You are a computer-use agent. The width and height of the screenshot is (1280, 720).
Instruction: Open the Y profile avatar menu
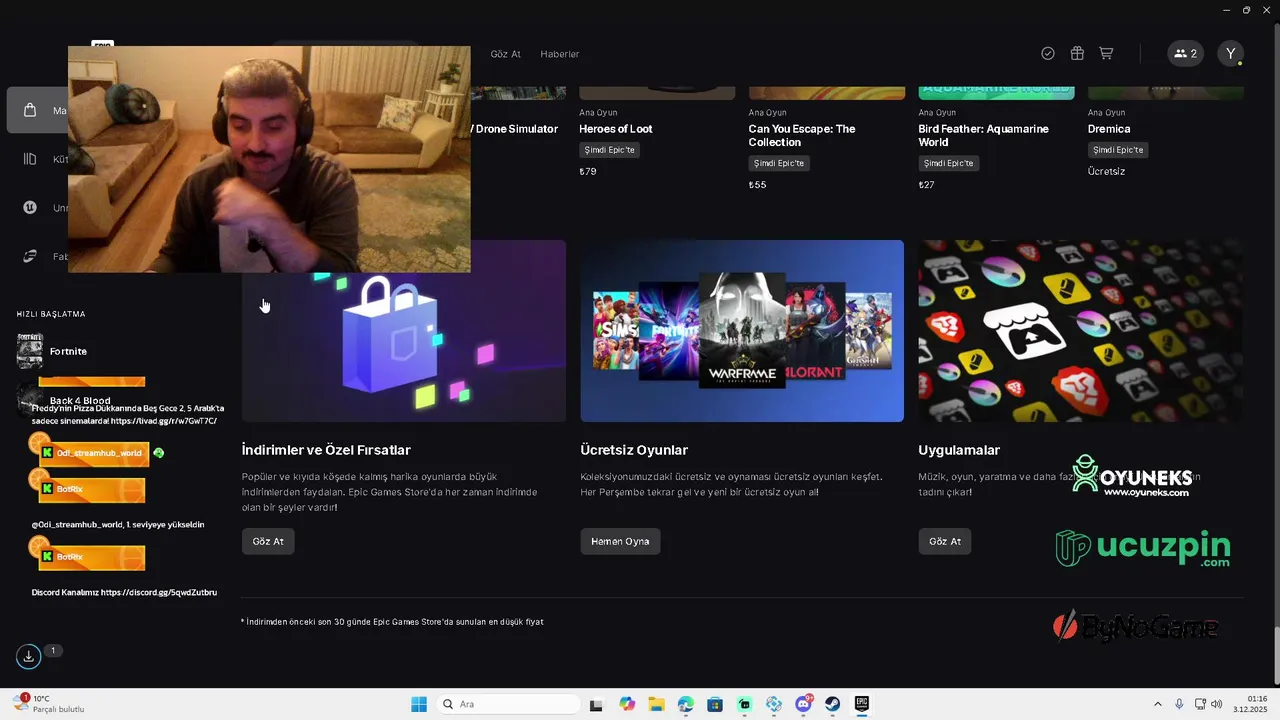(x=1231, y=54)
